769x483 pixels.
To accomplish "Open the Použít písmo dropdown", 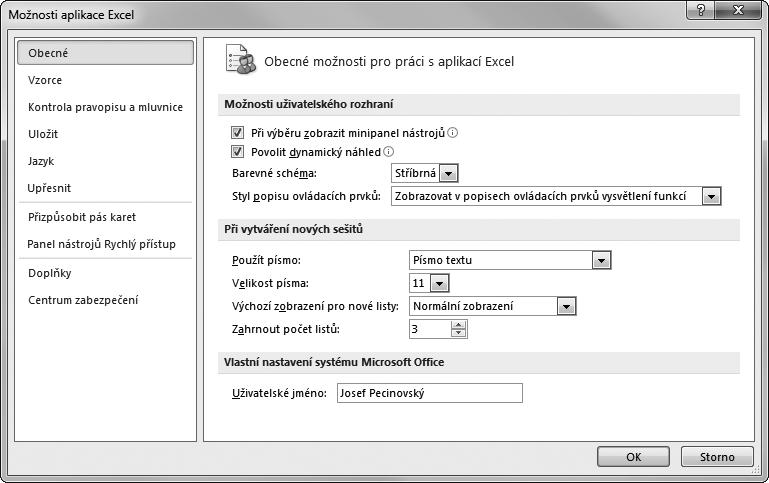I will pyautogui.click(x=601, y=260).
